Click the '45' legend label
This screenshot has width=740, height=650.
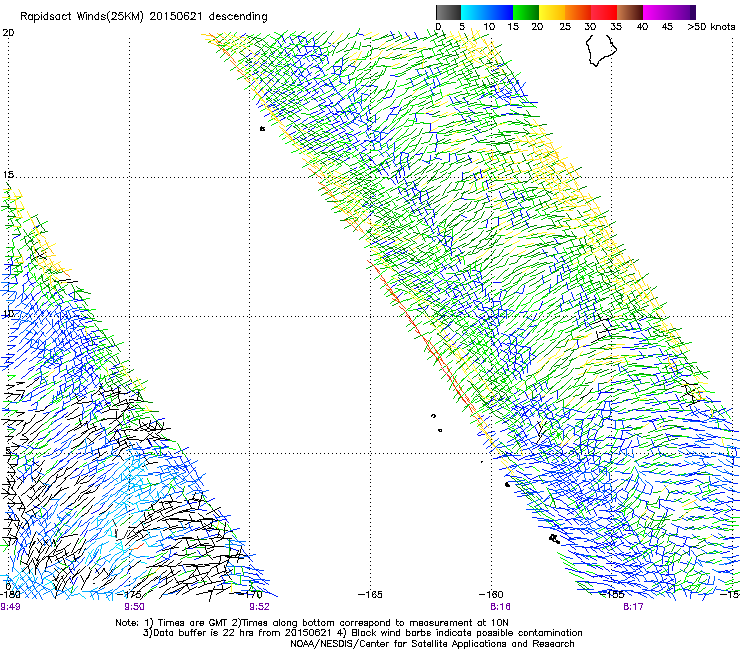click(x=667, y=27)
